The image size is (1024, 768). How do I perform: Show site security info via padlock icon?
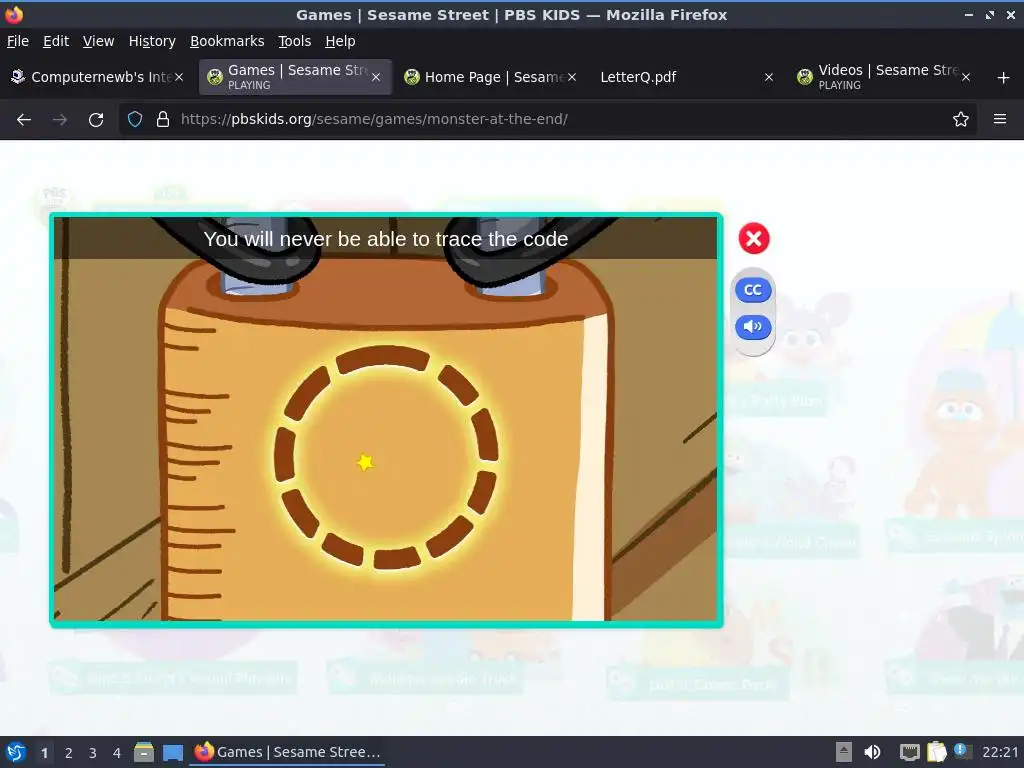[x=163, y=119]
